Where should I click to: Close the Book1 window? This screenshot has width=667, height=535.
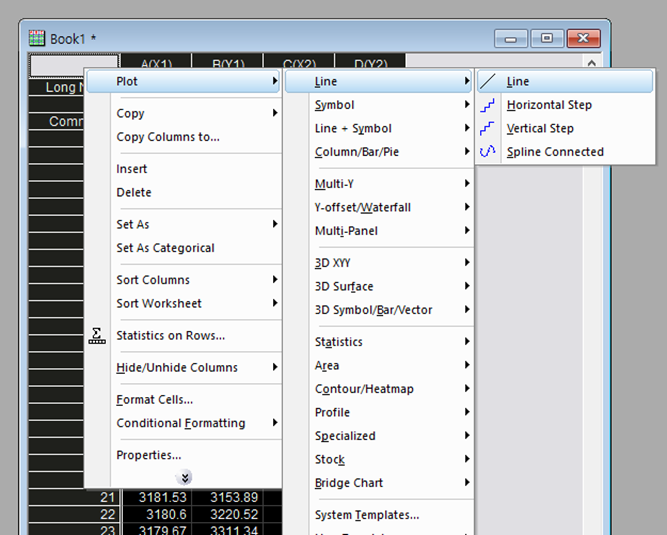[584, 39]
